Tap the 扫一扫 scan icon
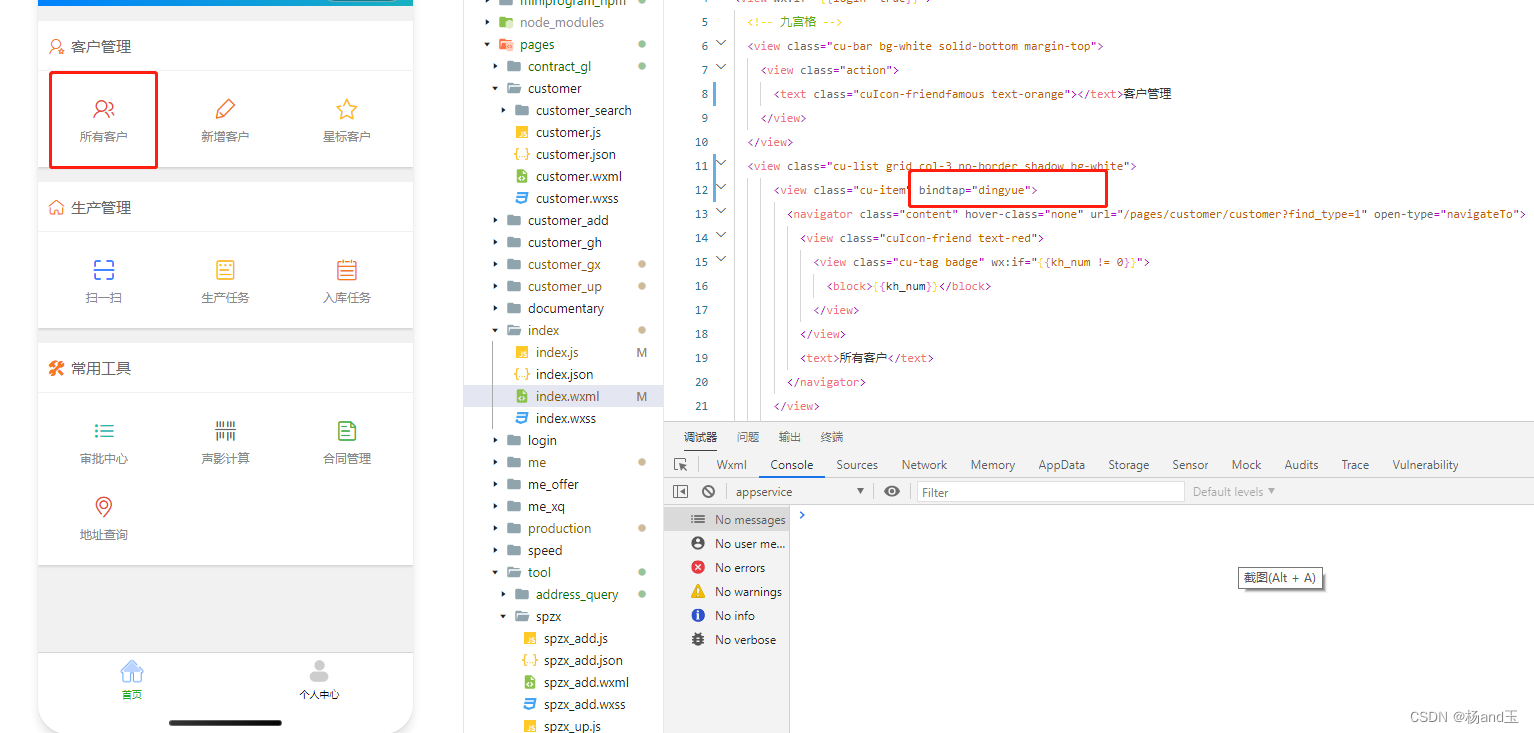The image size is (1534, 733). [x=104, y=270]
